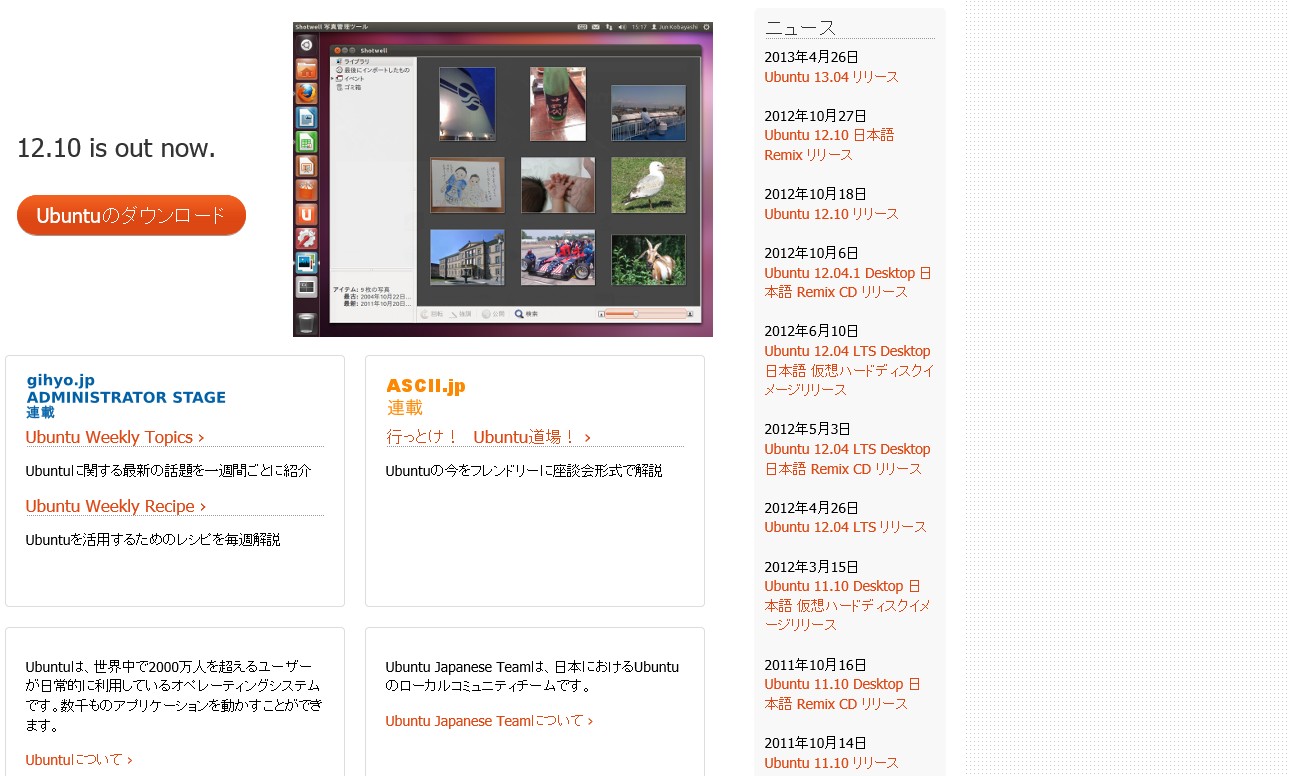Viewport: 1290px width, 776px height.
Task: Visit the 行っとけ！ Ubuntu道場！ link
Action: coord(489,437)
